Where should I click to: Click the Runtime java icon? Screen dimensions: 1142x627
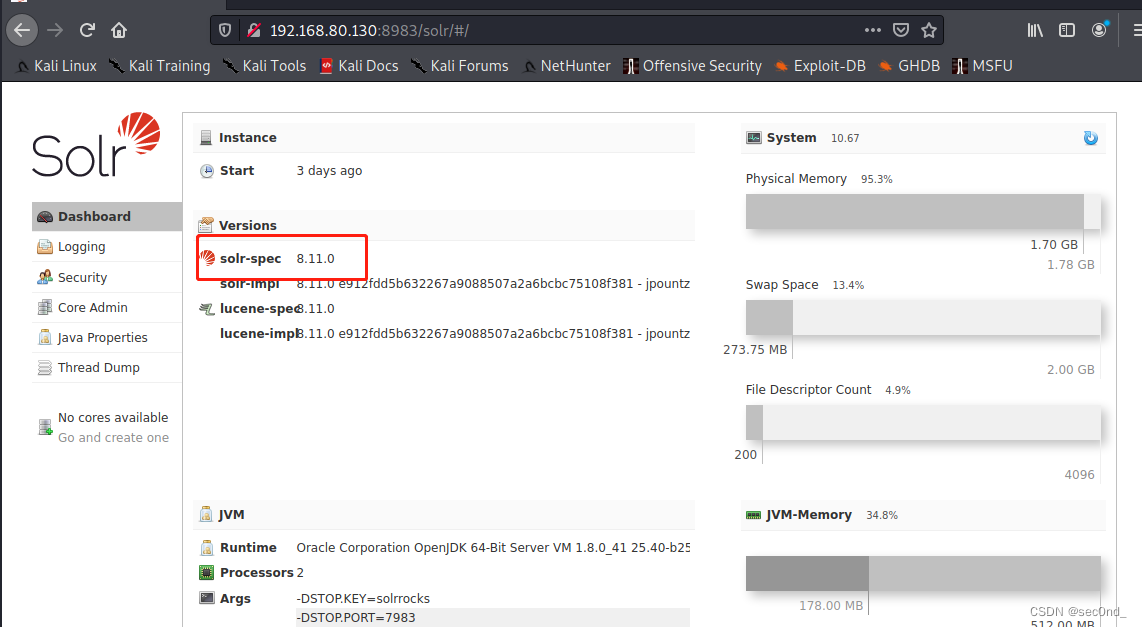[x=207, y=548]
